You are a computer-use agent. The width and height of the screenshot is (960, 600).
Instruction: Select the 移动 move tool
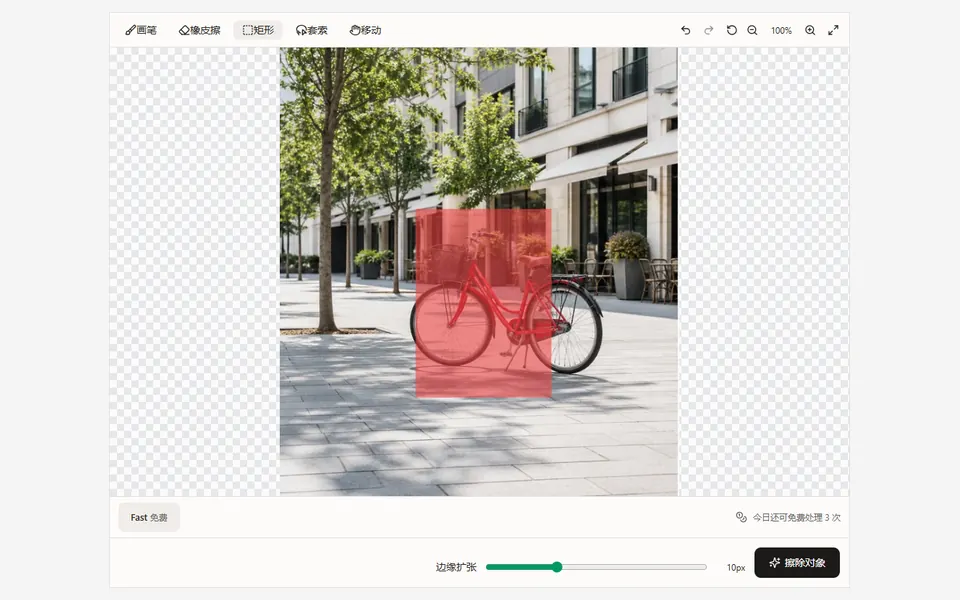[366, 30]
